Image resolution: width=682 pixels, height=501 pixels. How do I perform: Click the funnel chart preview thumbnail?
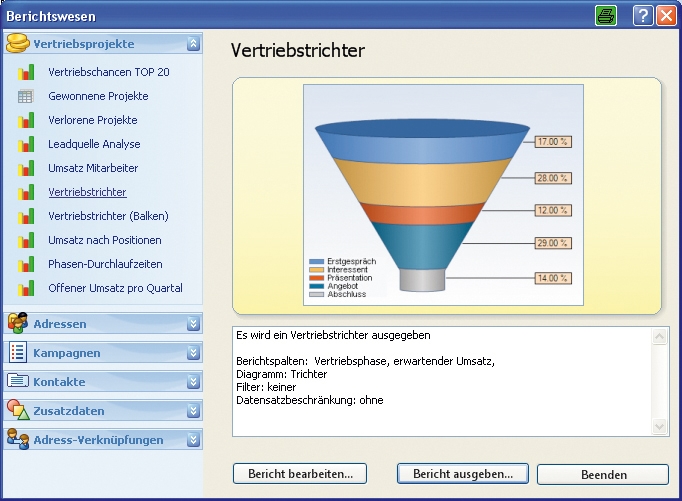(443, 195)
